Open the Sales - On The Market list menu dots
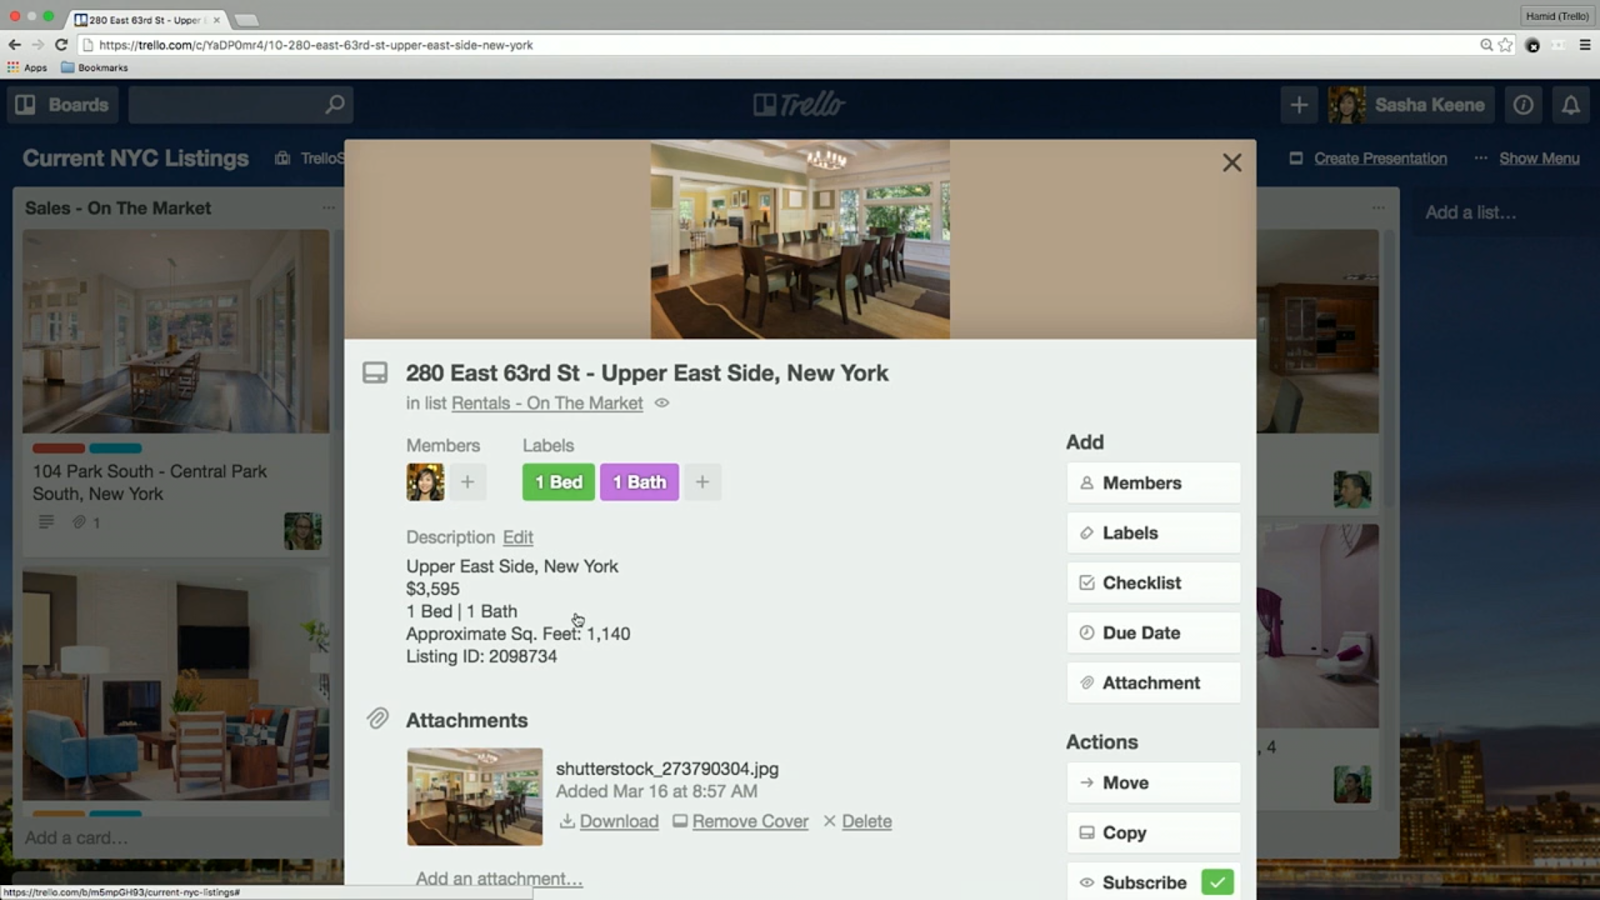The width and height of the screenshot is (1600, 900). [x=328, y=208]
